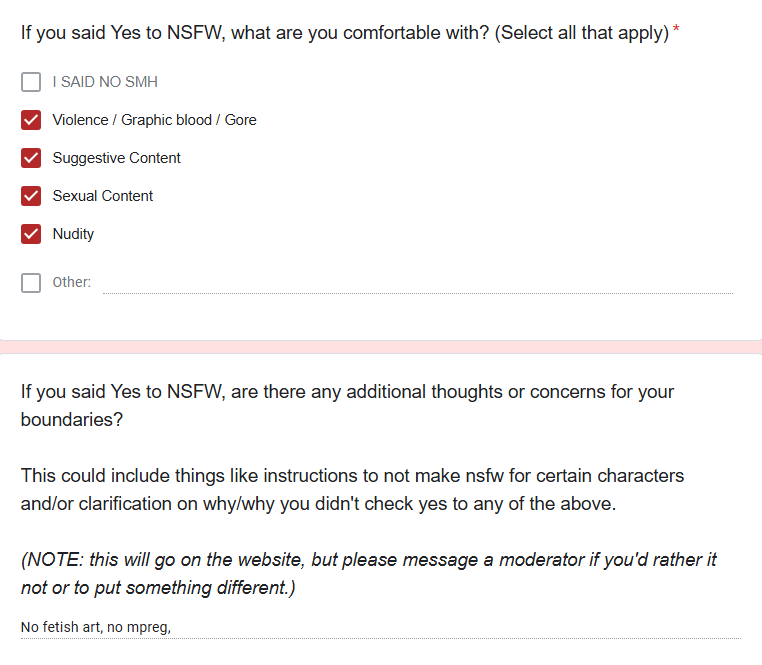Click the 'Sexual Content' option label

pos(103,196)
